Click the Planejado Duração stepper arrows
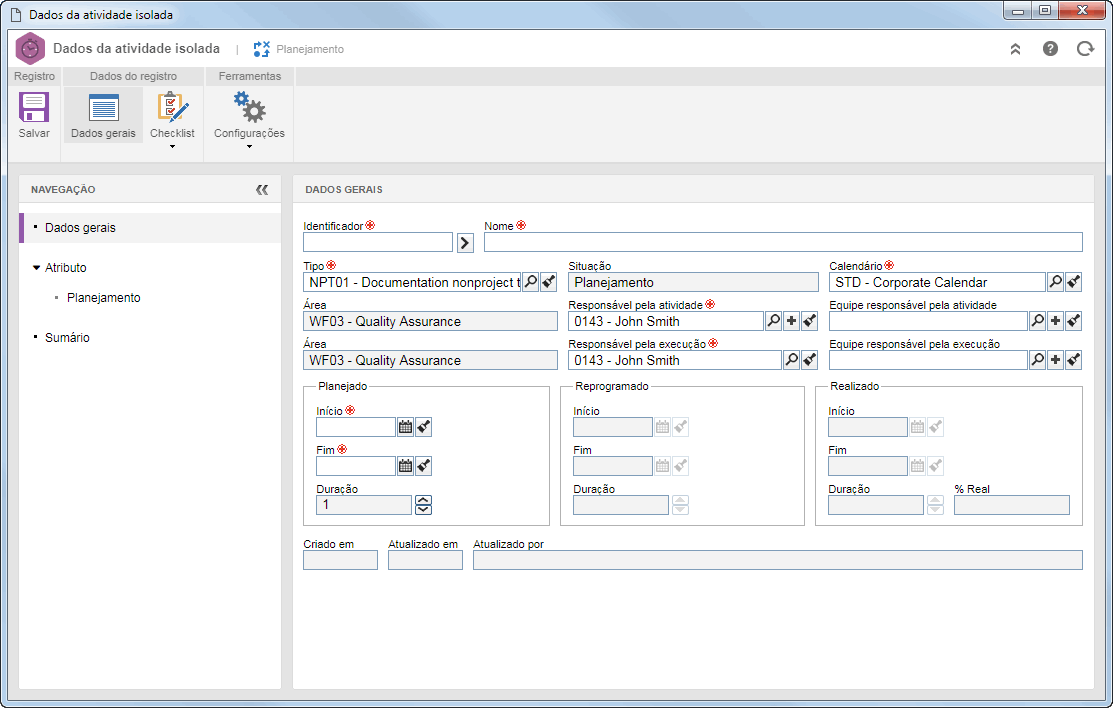Screen dimensions: 1113x708 coord(423,505)
